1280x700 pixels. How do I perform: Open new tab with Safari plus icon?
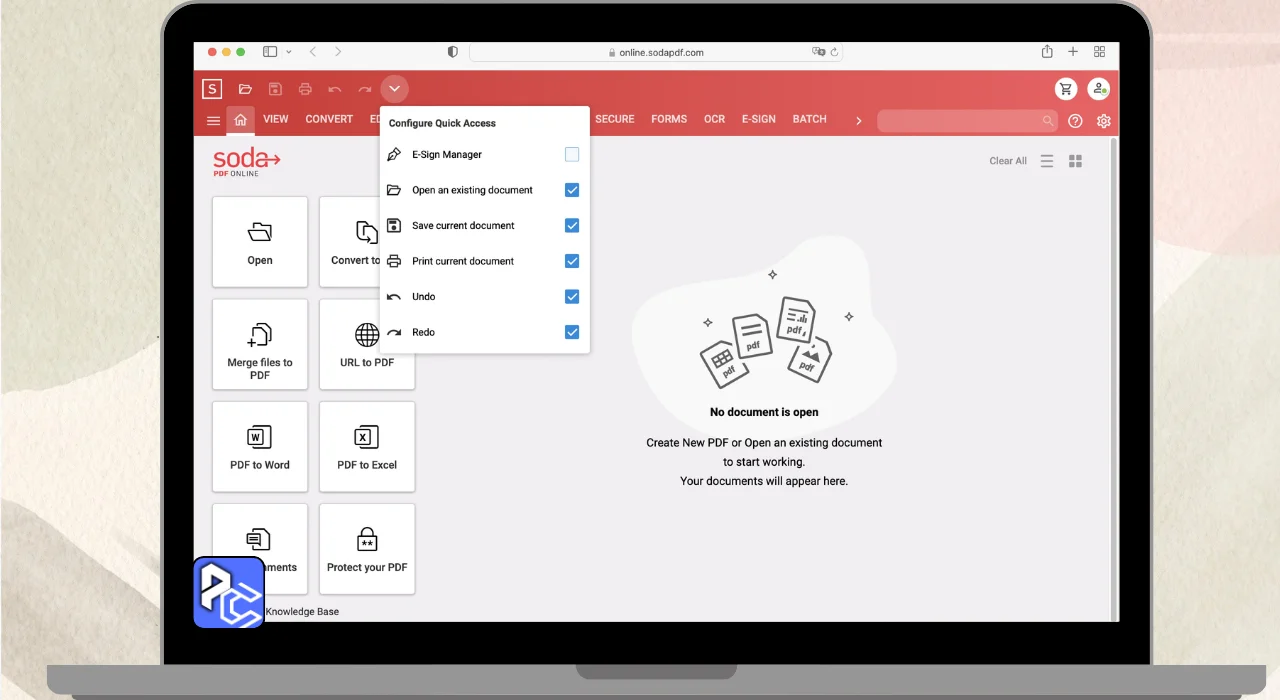(x=1073, y=52)
